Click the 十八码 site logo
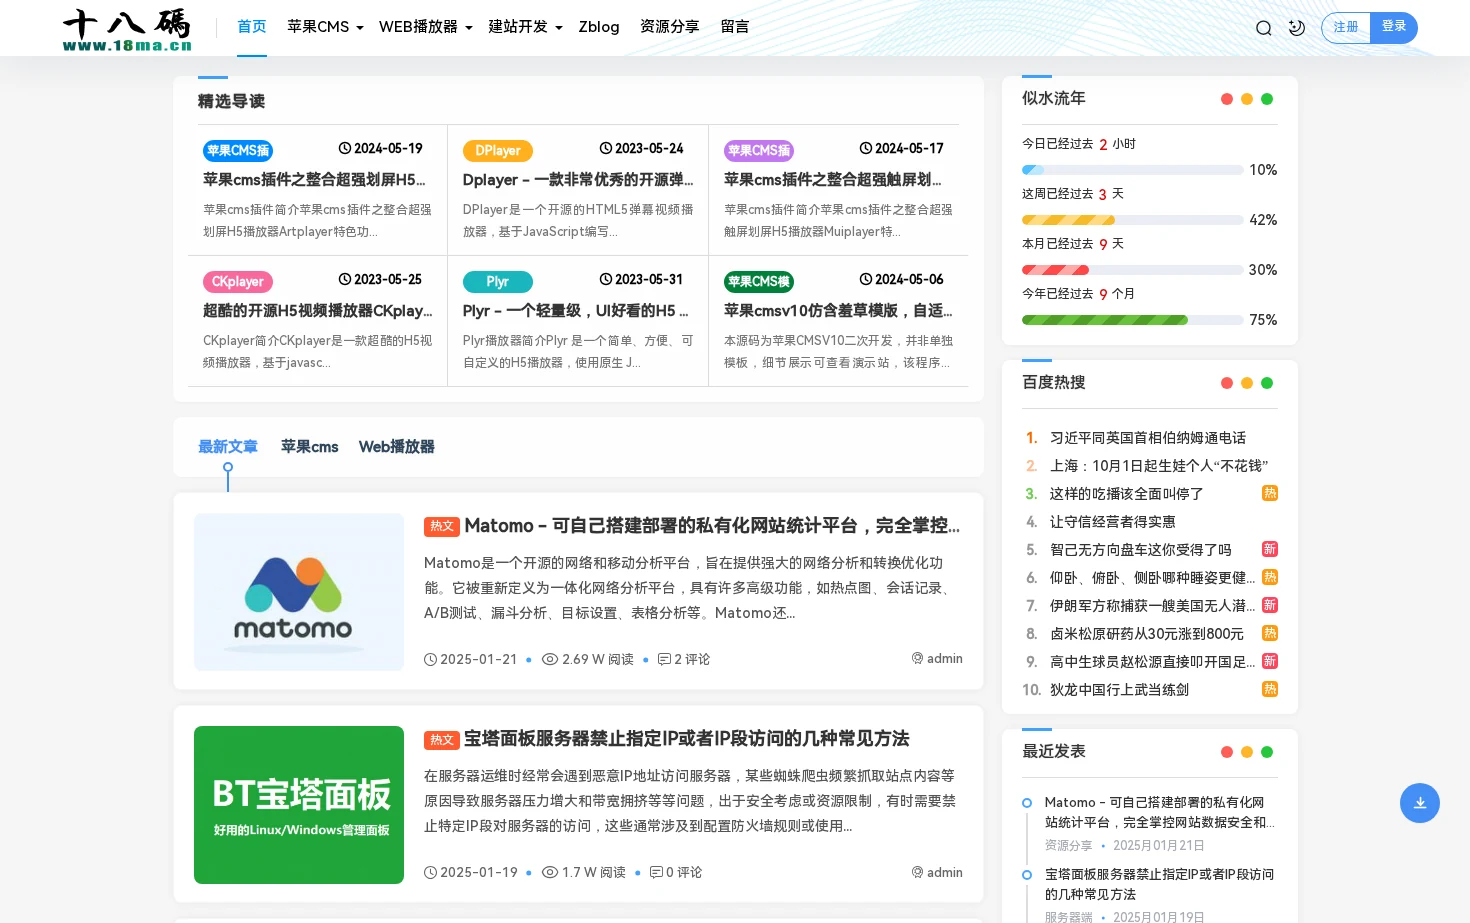Viewport: 1470px width, 923px height. pos(127,29)
